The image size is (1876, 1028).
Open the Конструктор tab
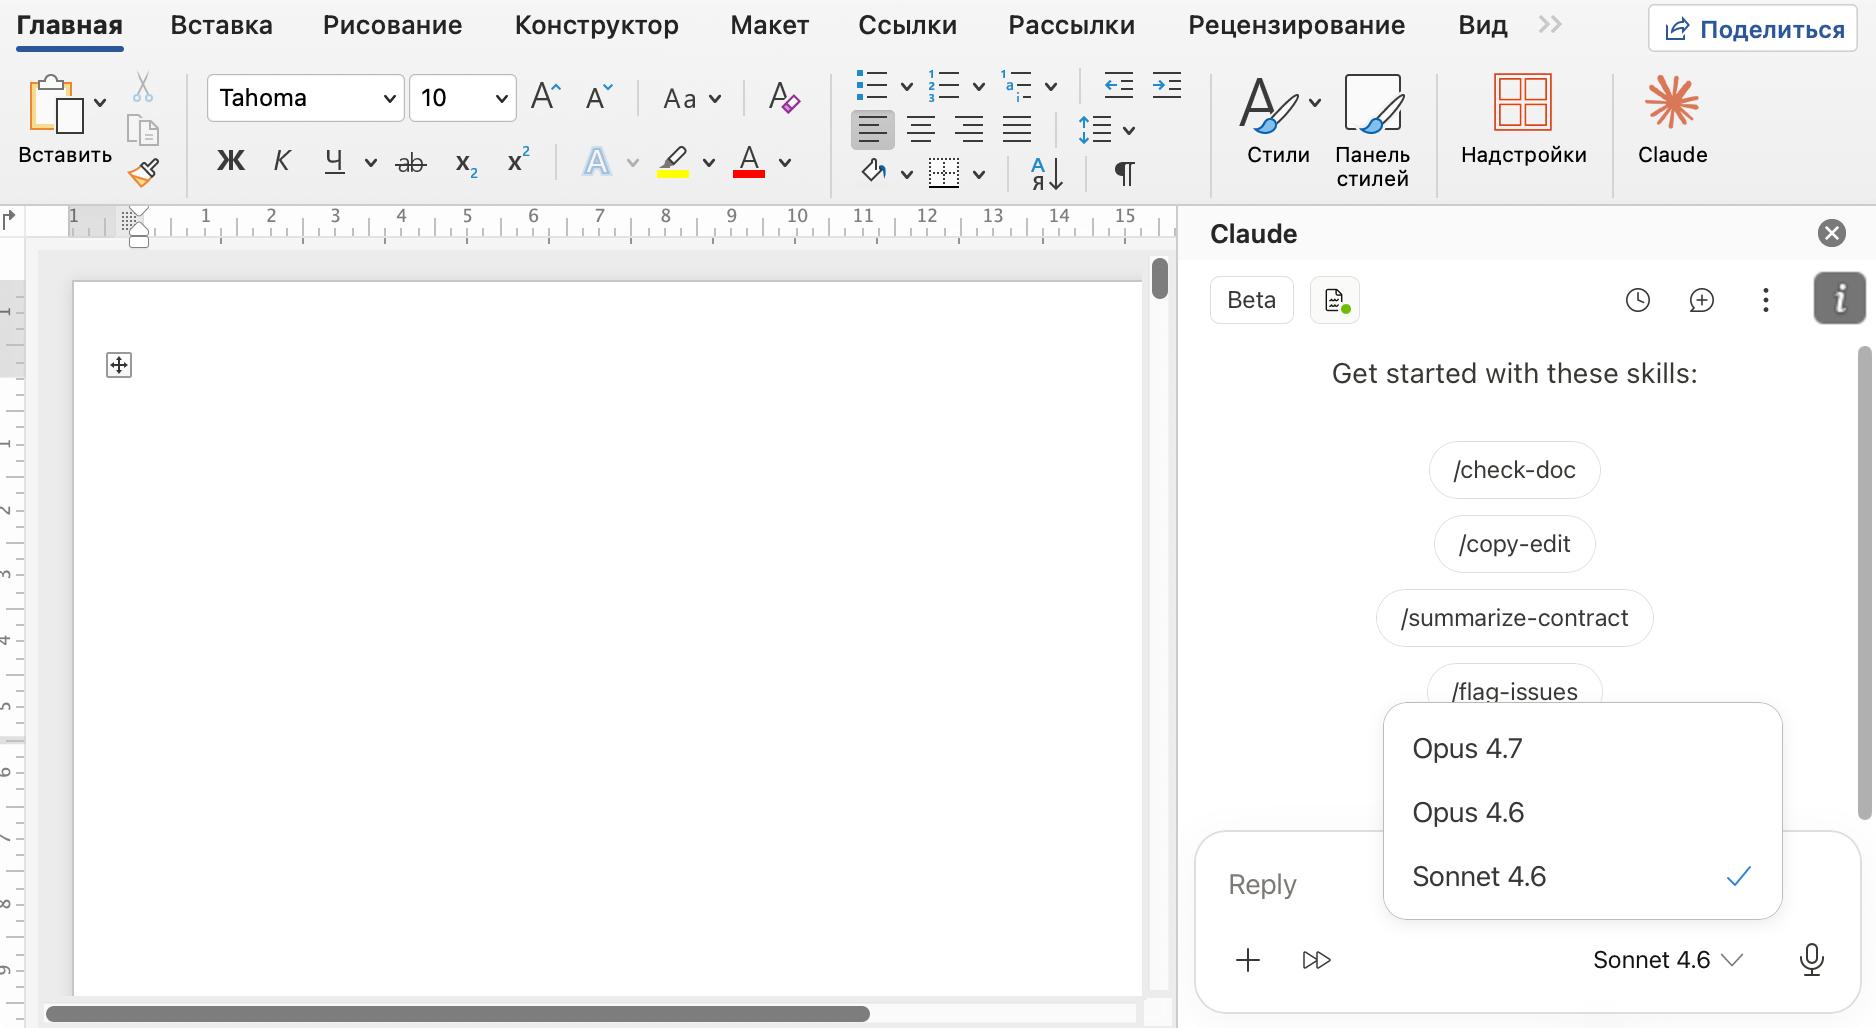click(596, 25)
